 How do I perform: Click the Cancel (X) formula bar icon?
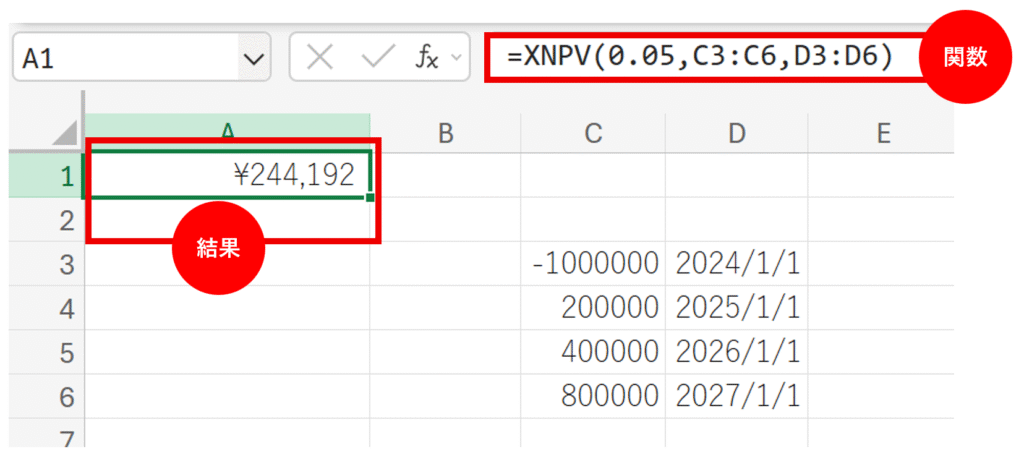(x=320, y=59)
